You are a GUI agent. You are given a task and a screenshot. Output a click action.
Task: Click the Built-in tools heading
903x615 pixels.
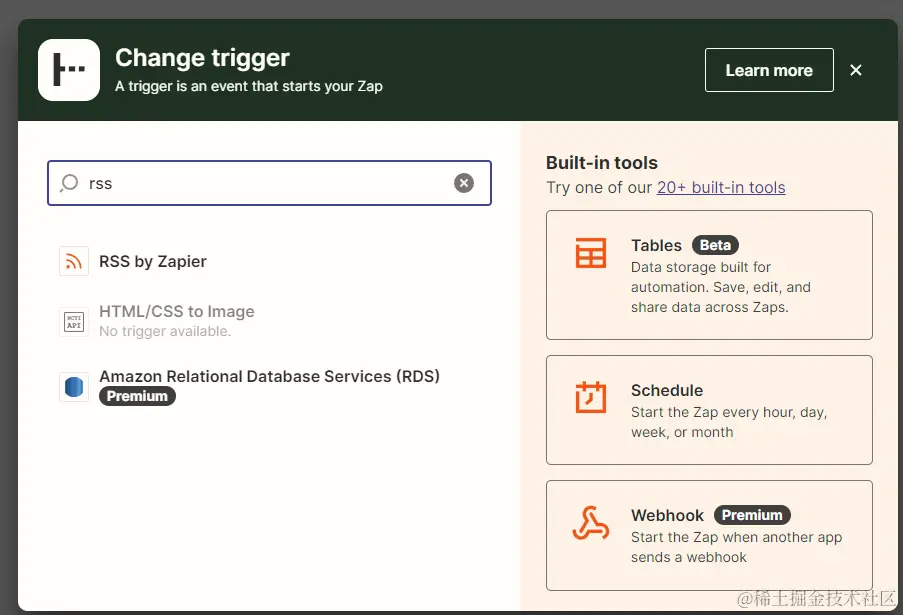601,163
